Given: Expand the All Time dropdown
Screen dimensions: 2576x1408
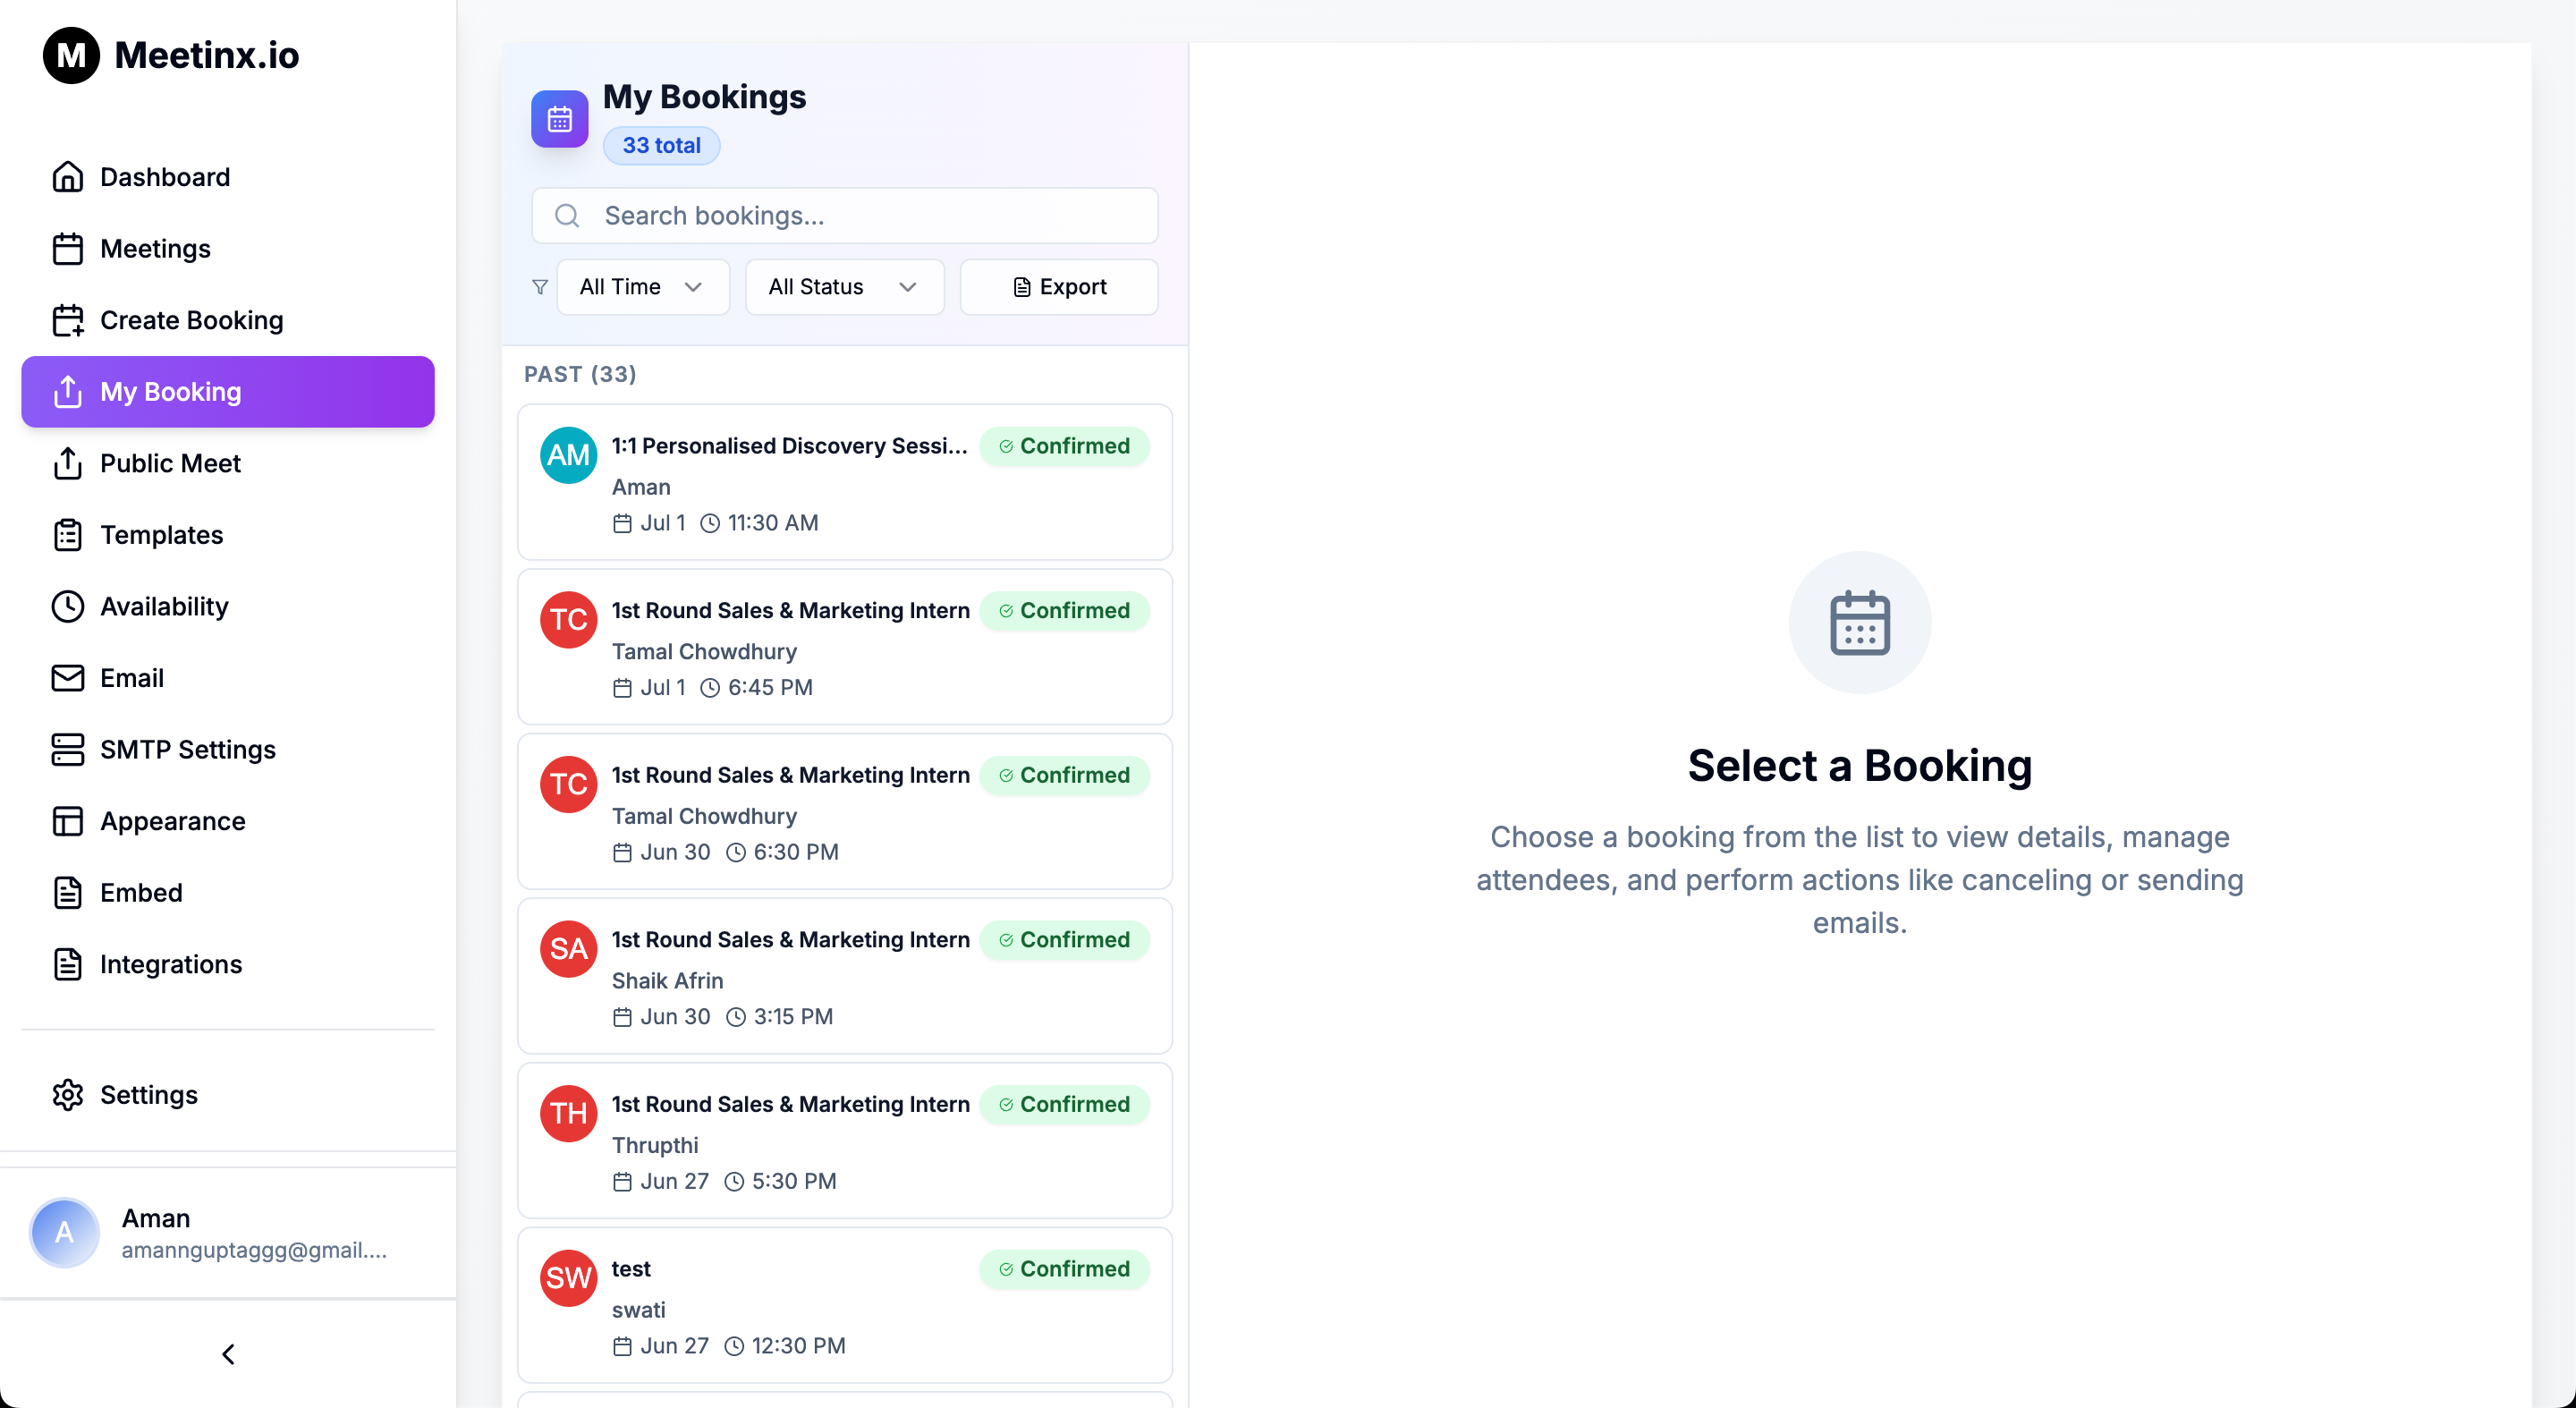Looking at the screenshot, I should coord(642,287).
